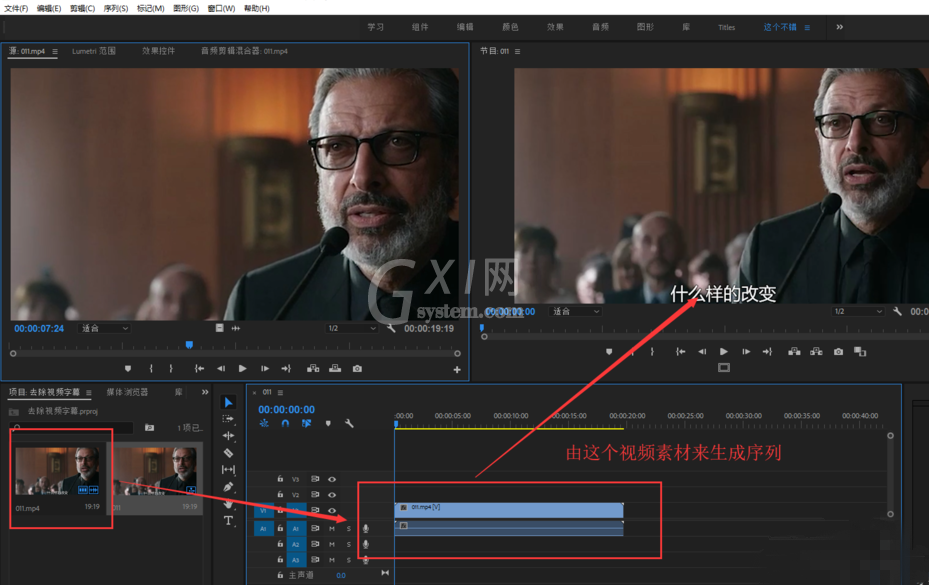The width and height of the screenshot is (929, 585).
Task: Open Program monitor settings wrench
Action: pos(897,311)
